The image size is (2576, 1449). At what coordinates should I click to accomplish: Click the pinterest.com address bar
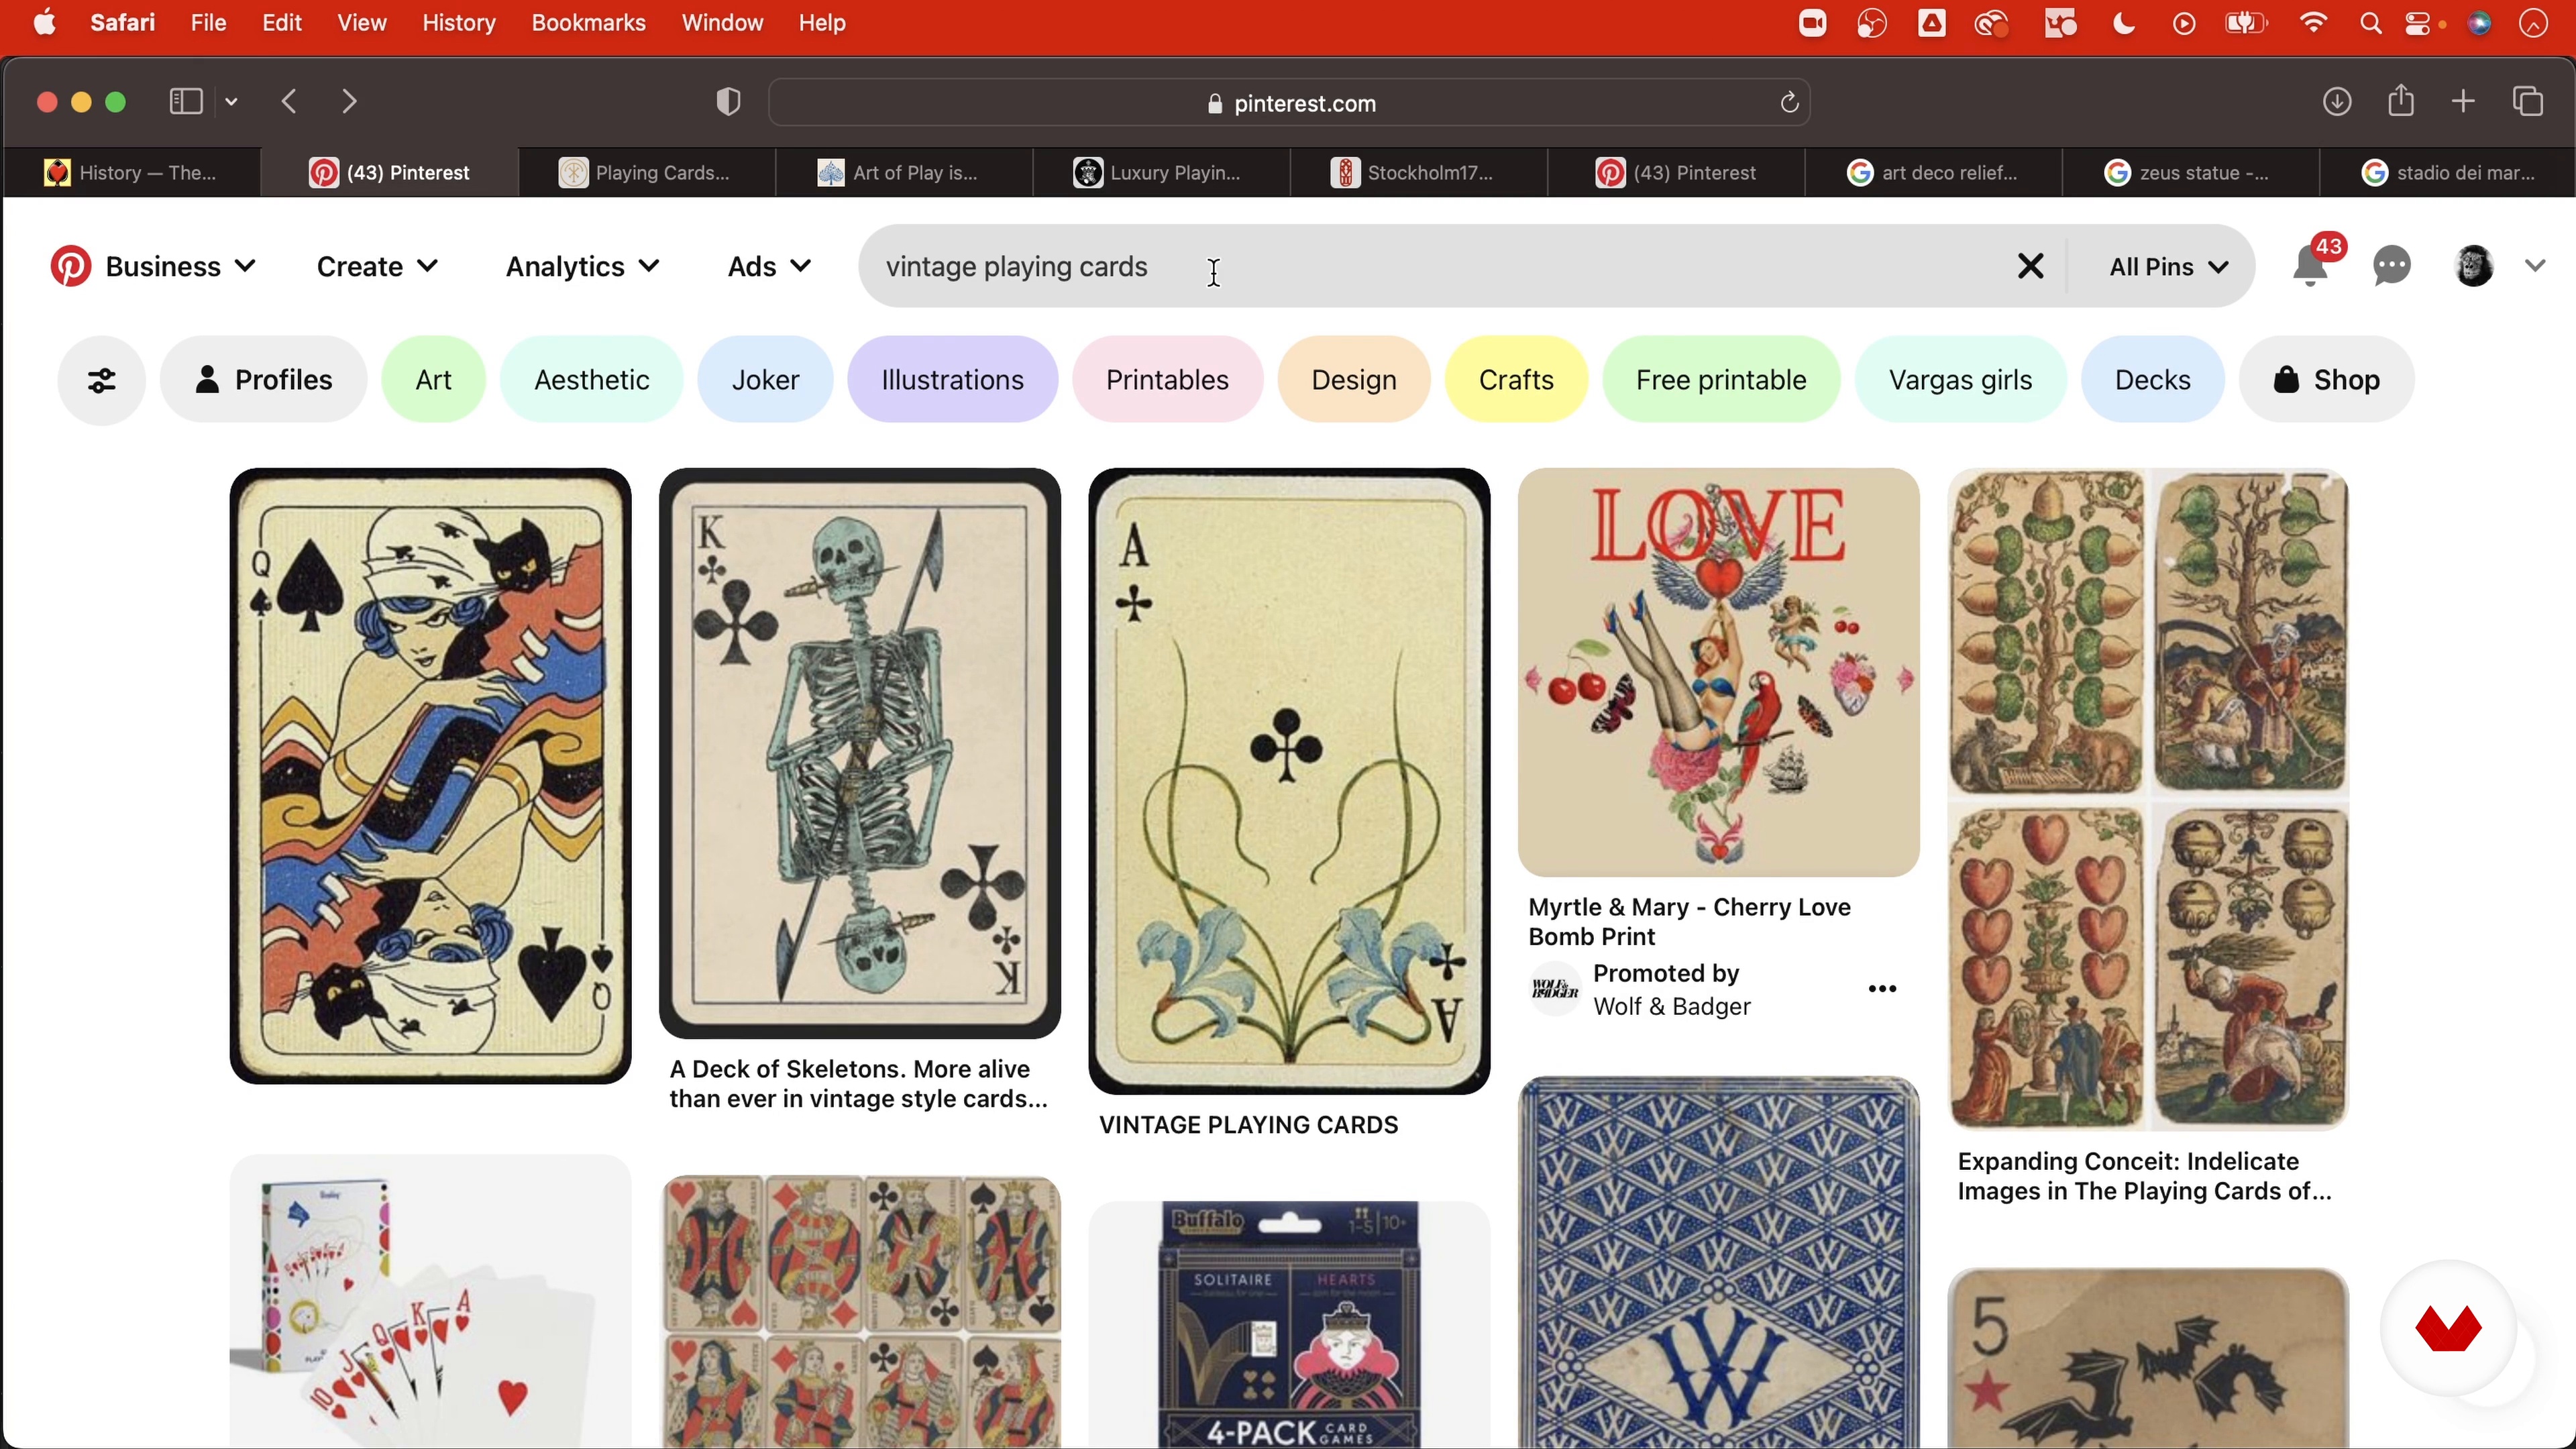[1290, 102]
